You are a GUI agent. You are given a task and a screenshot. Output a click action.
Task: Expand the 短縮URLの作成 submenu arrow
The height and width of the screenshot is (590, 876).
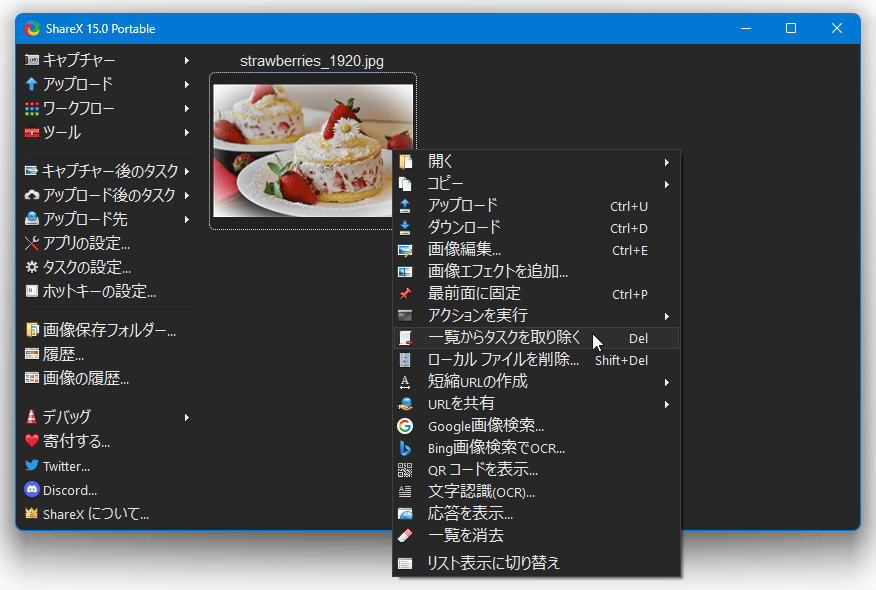(x=666, y=382)
